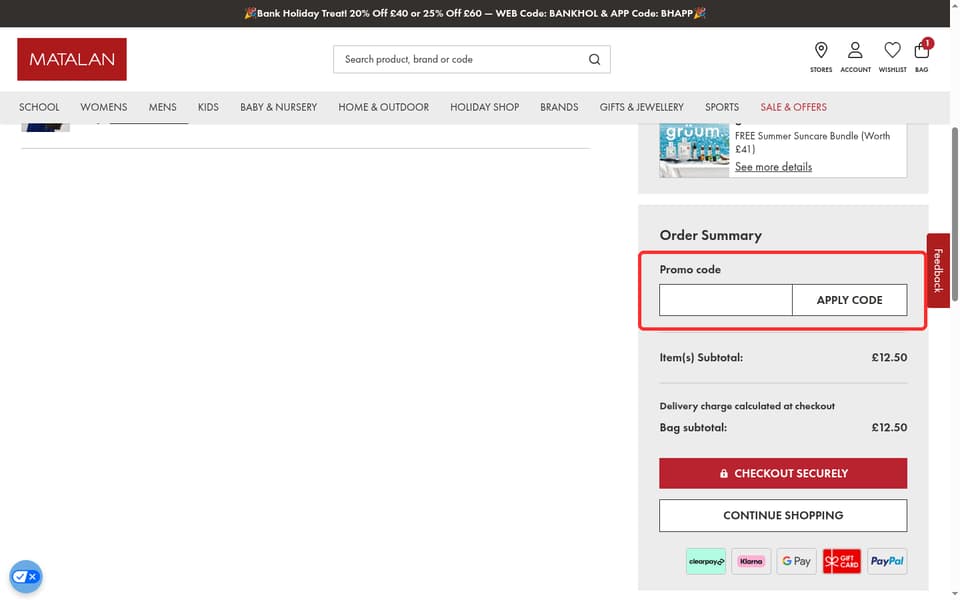The image size is (960, 600).
Task: Open the Holiday Shop menu
Action: point(484,107)
